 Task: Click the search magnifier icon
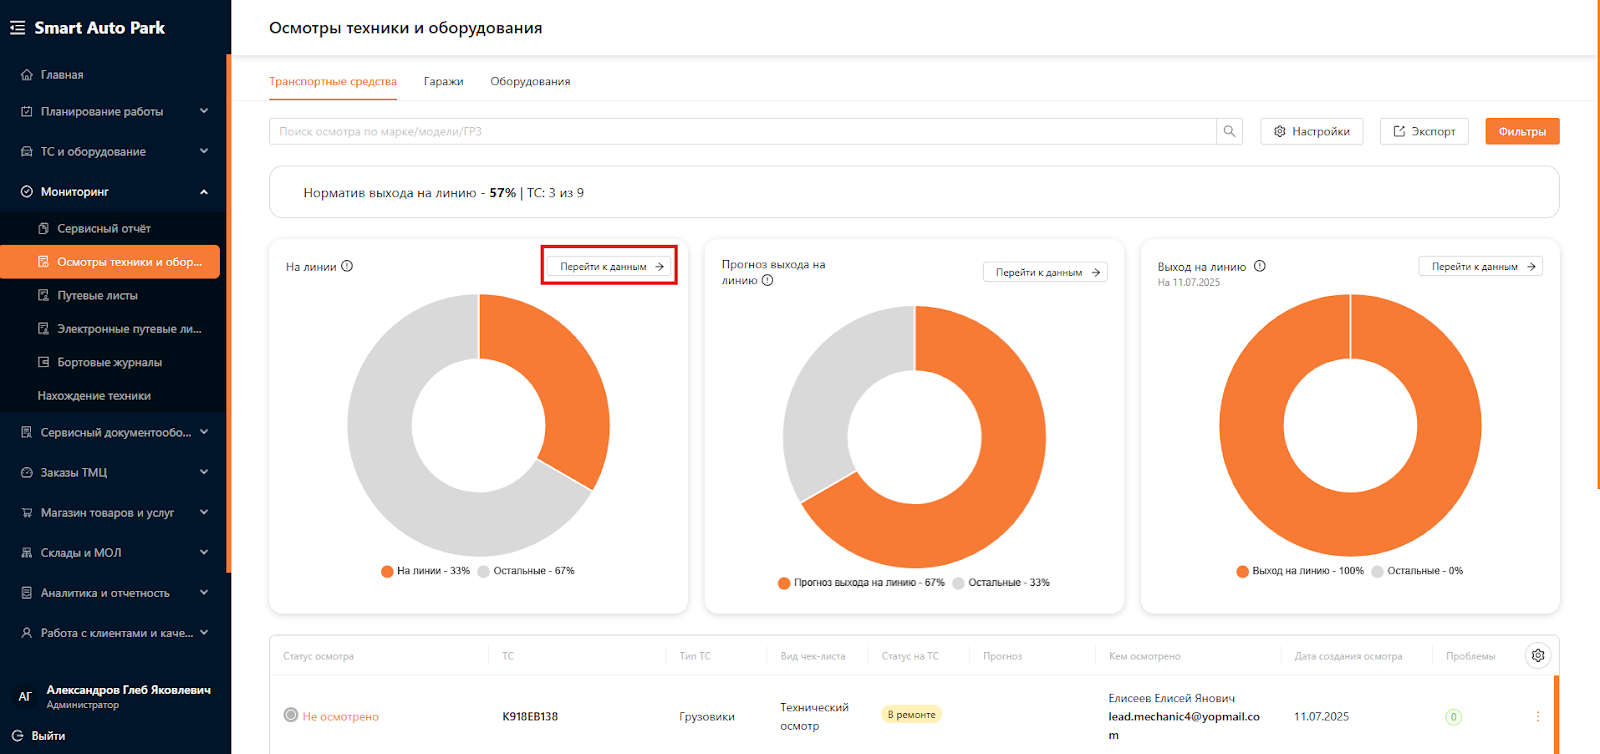(x=1229, y=131)
